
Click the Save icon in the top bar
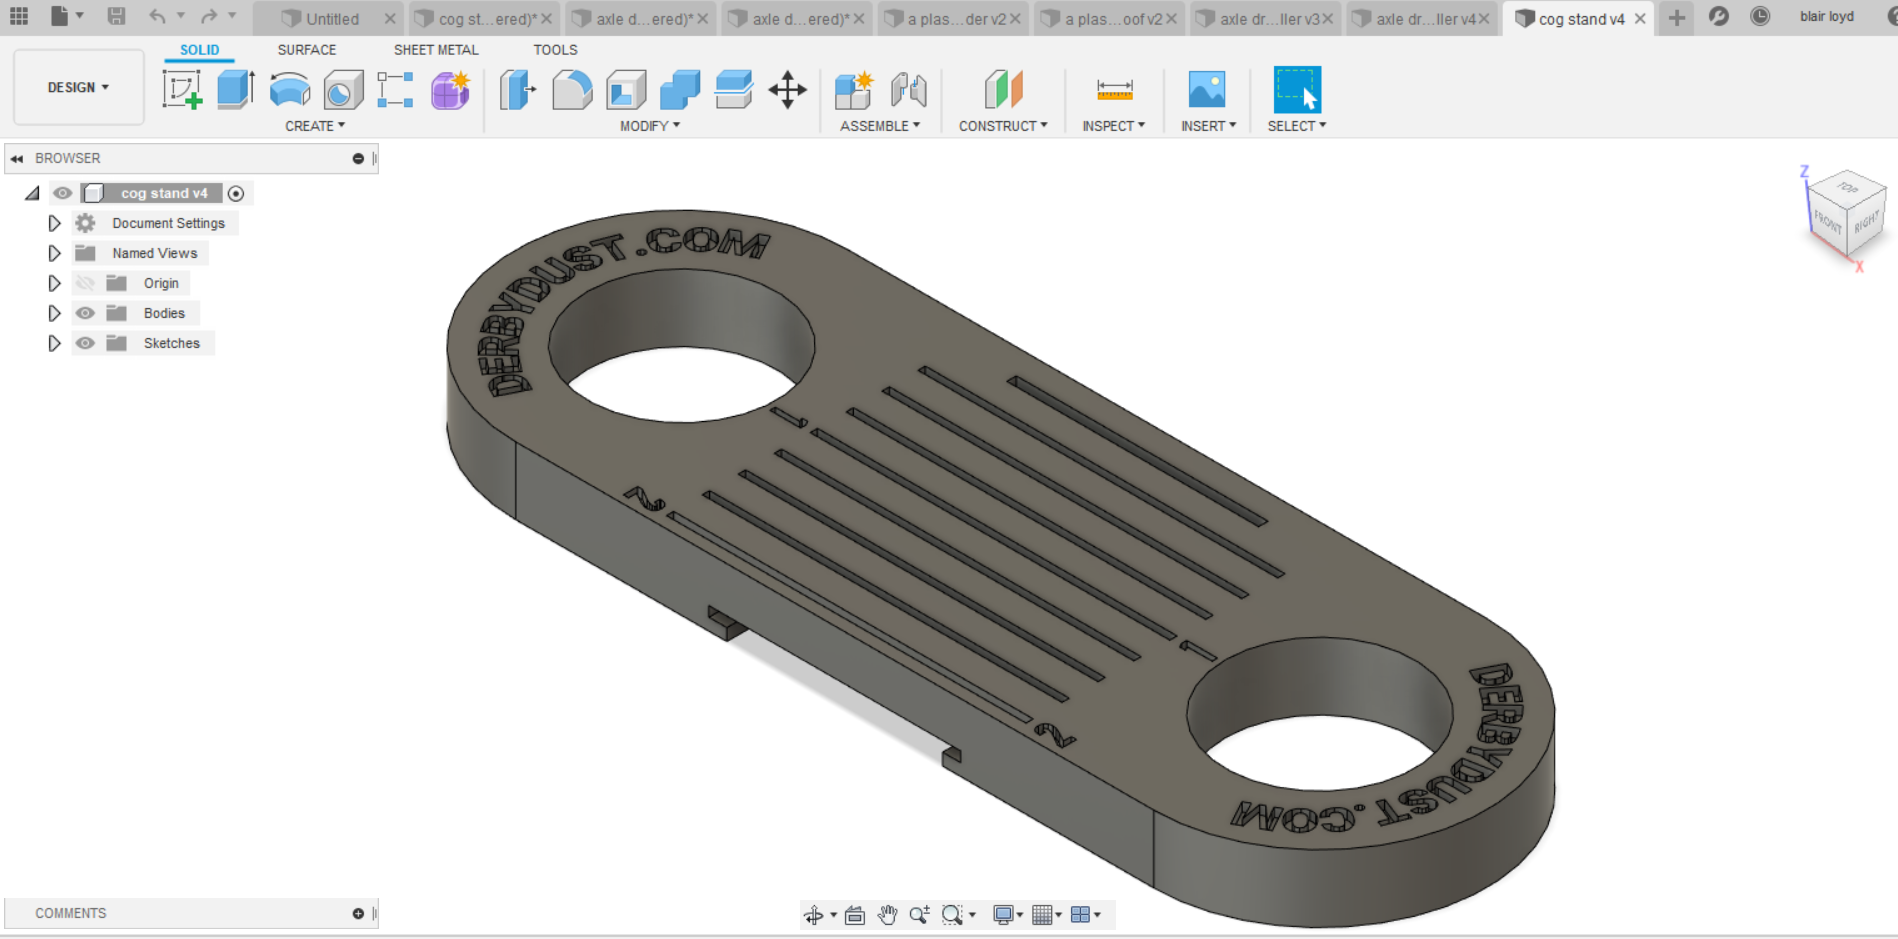click(117, 16)
